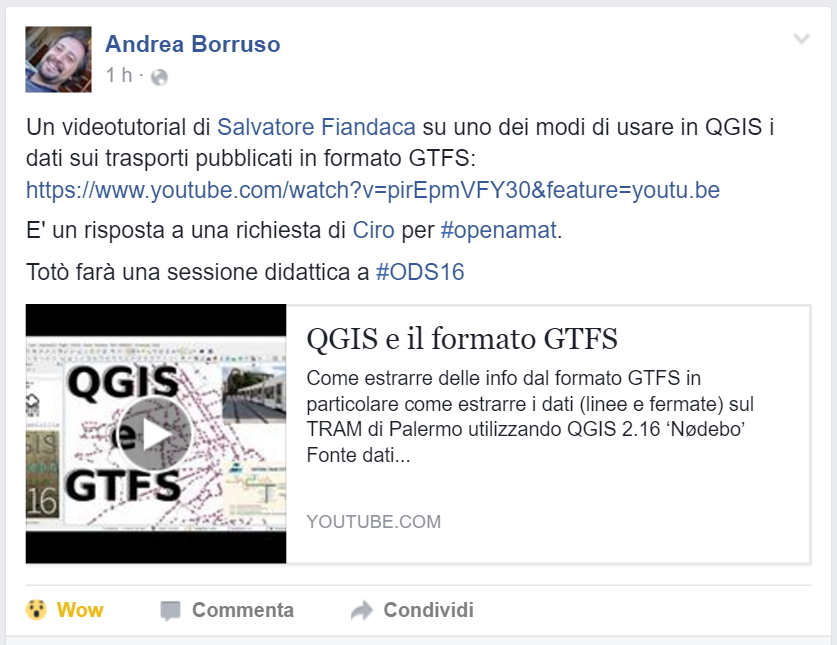This screenshot has height=645, width=837.
Task: Open Salvatore Fiandaca's profile link
Action: (x=316, y=127)
